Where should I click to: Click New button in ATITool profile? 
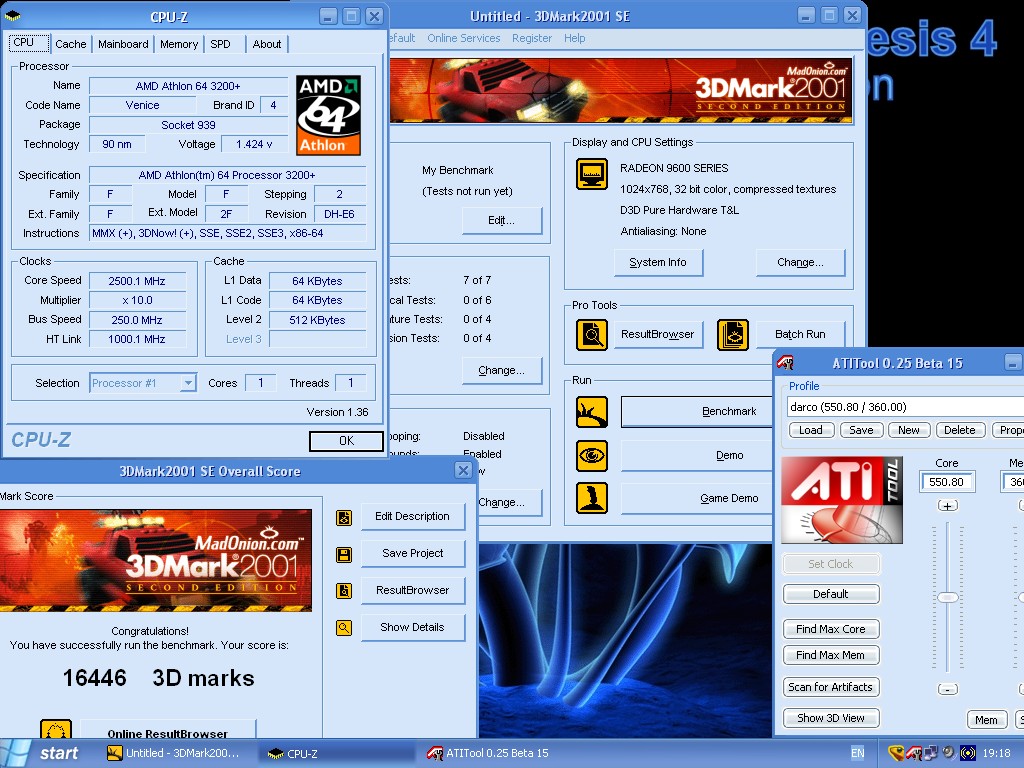(909, 430)
